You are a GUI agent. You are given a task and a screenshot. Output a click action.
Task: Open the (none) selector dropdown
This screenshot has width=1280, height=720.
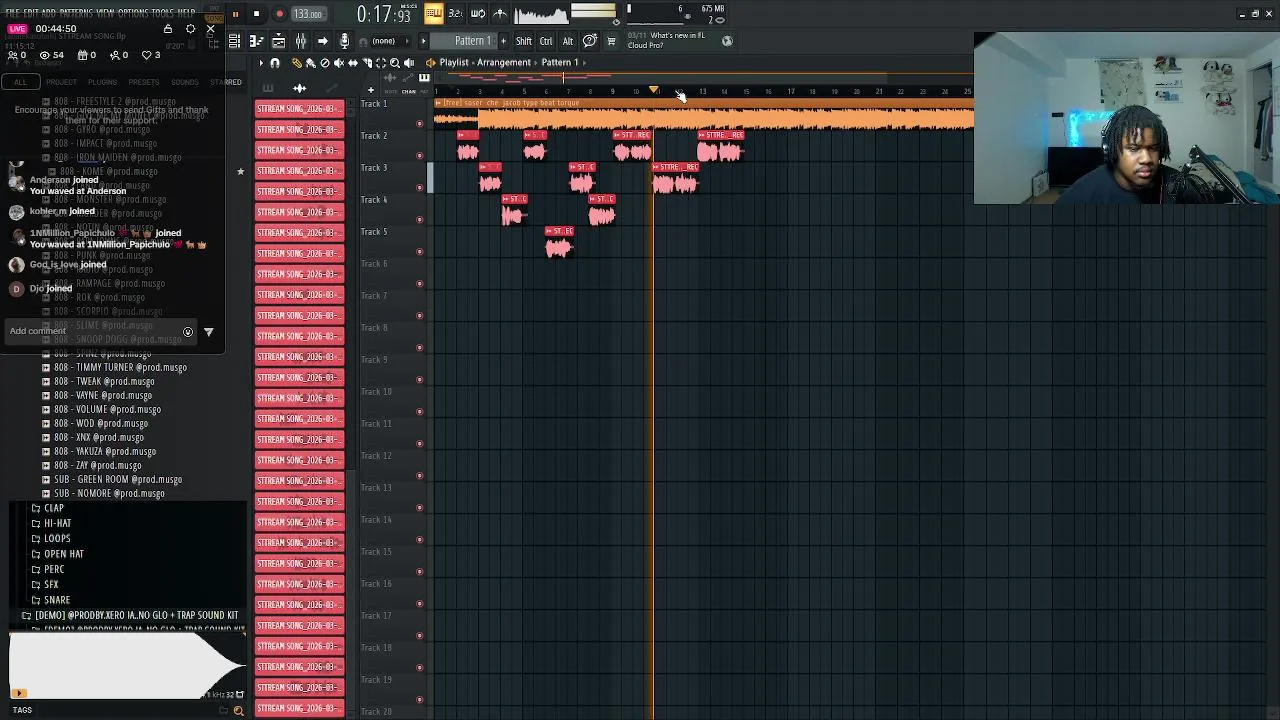392,41
